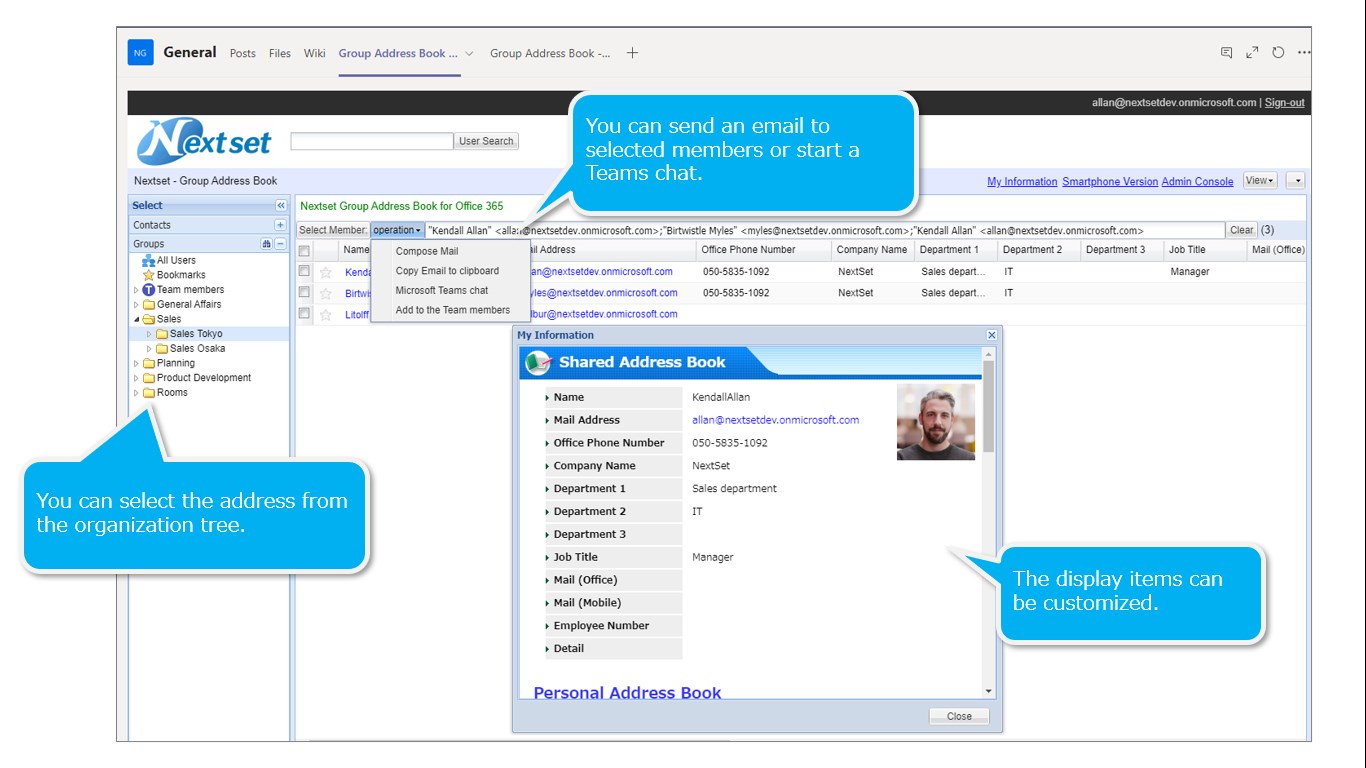Click the Clear button

coord(1241,230)
